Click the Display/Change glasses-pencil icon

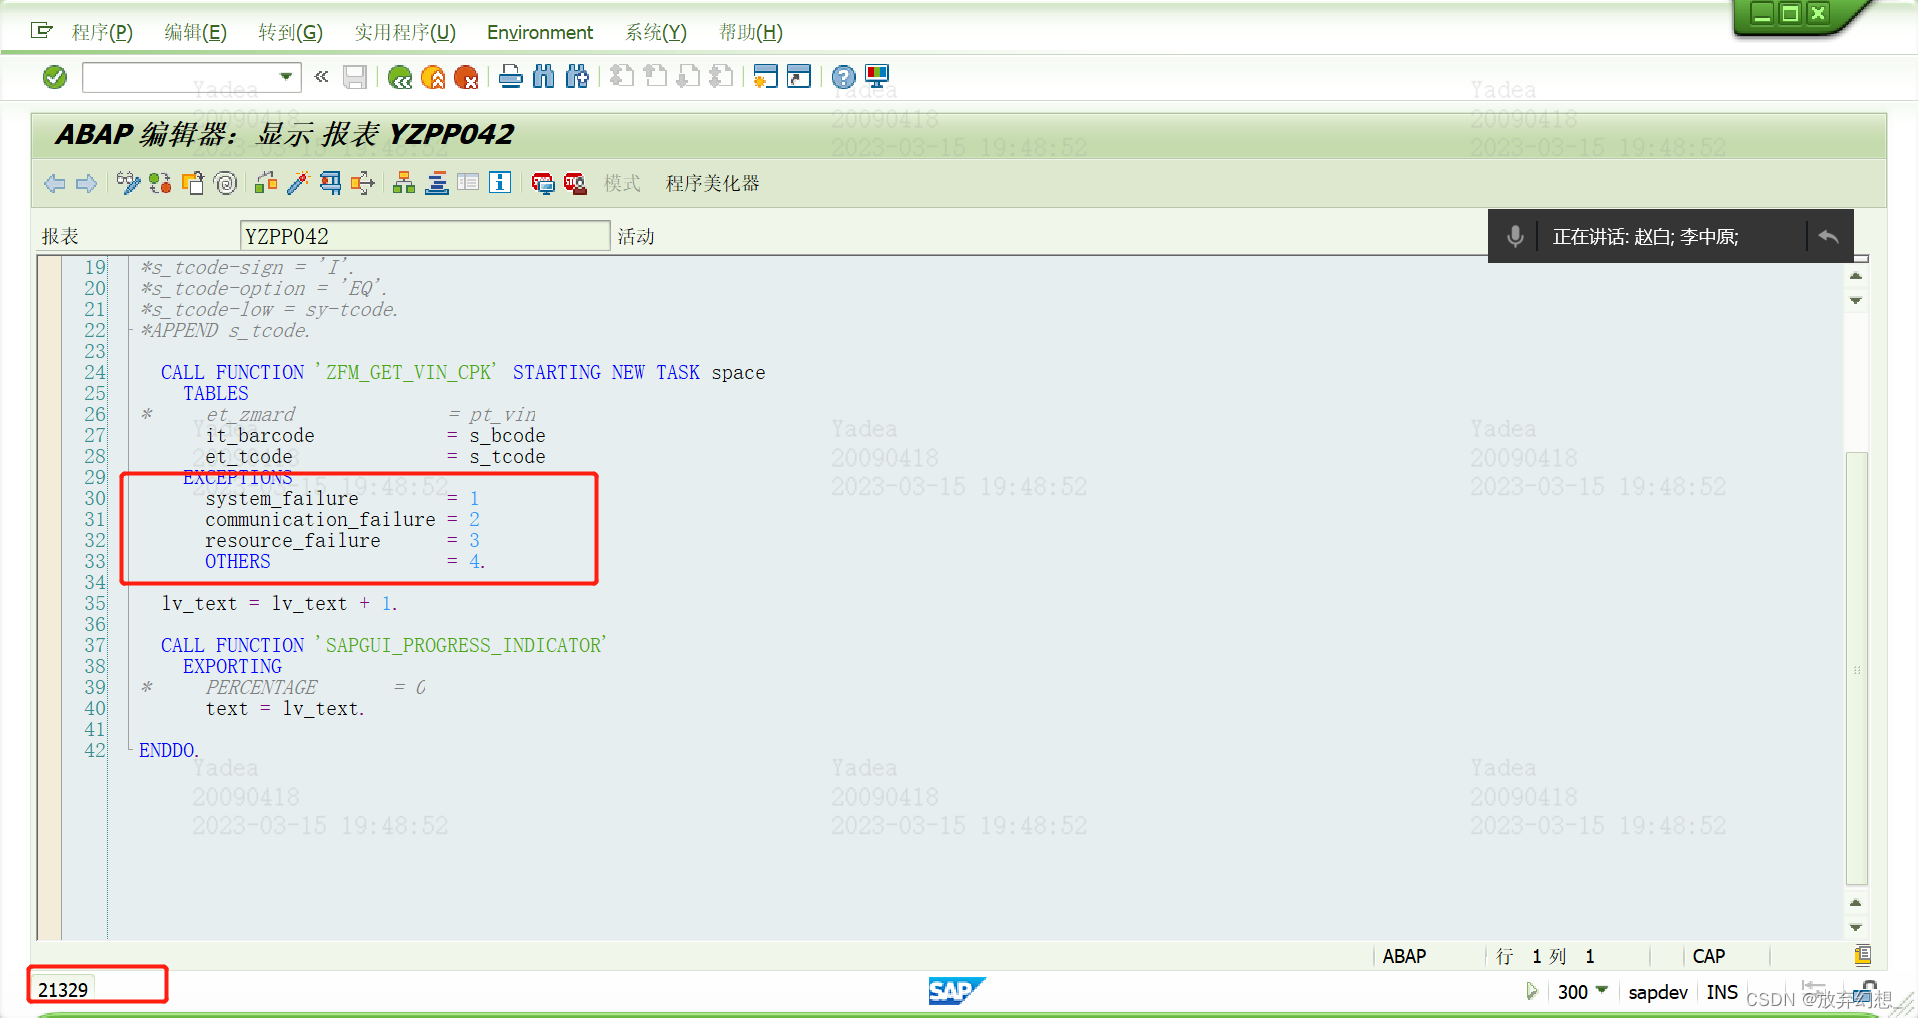[x=128, y=183]
